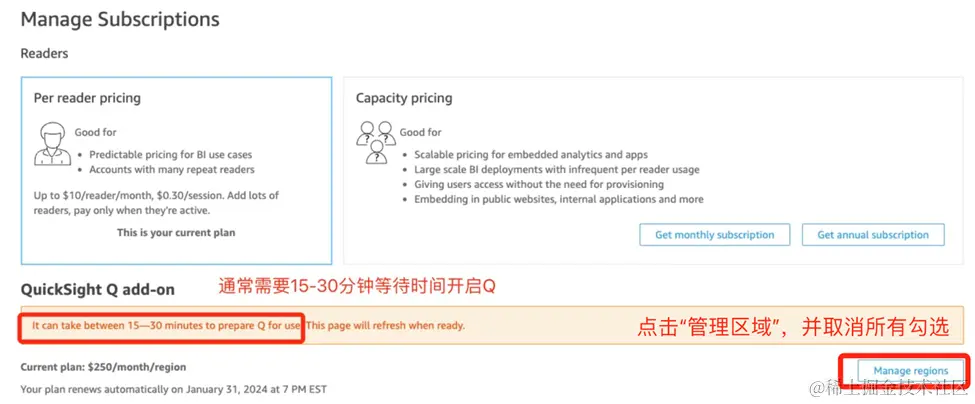This screenshot has height=404, width=975.
Task: Click the Current plan $250/month/region text
Action: coord(103,367)
